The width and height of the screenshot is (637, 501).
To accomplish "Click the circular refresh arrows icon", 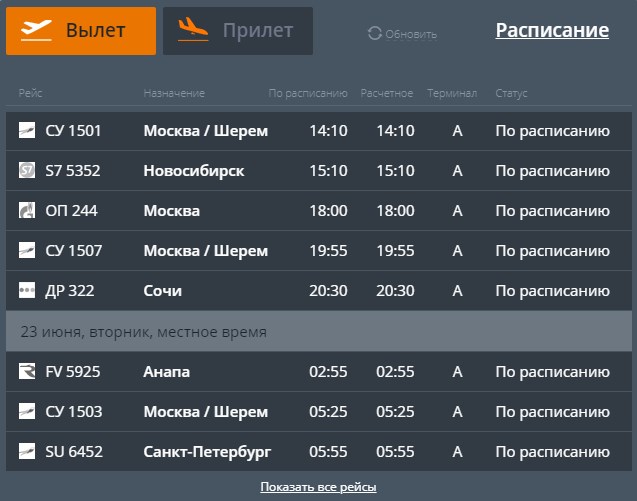I will [x=375, y=34].
